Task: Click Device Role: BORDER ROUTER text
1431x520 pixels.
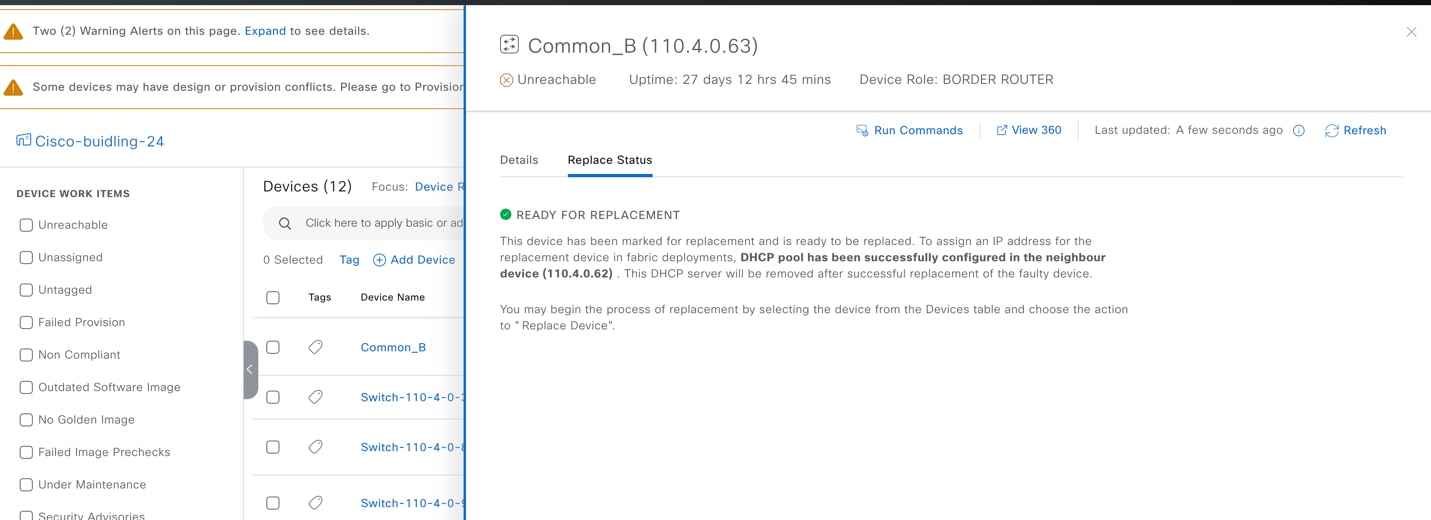Action: pyautogui.click(x=956, y=80)
